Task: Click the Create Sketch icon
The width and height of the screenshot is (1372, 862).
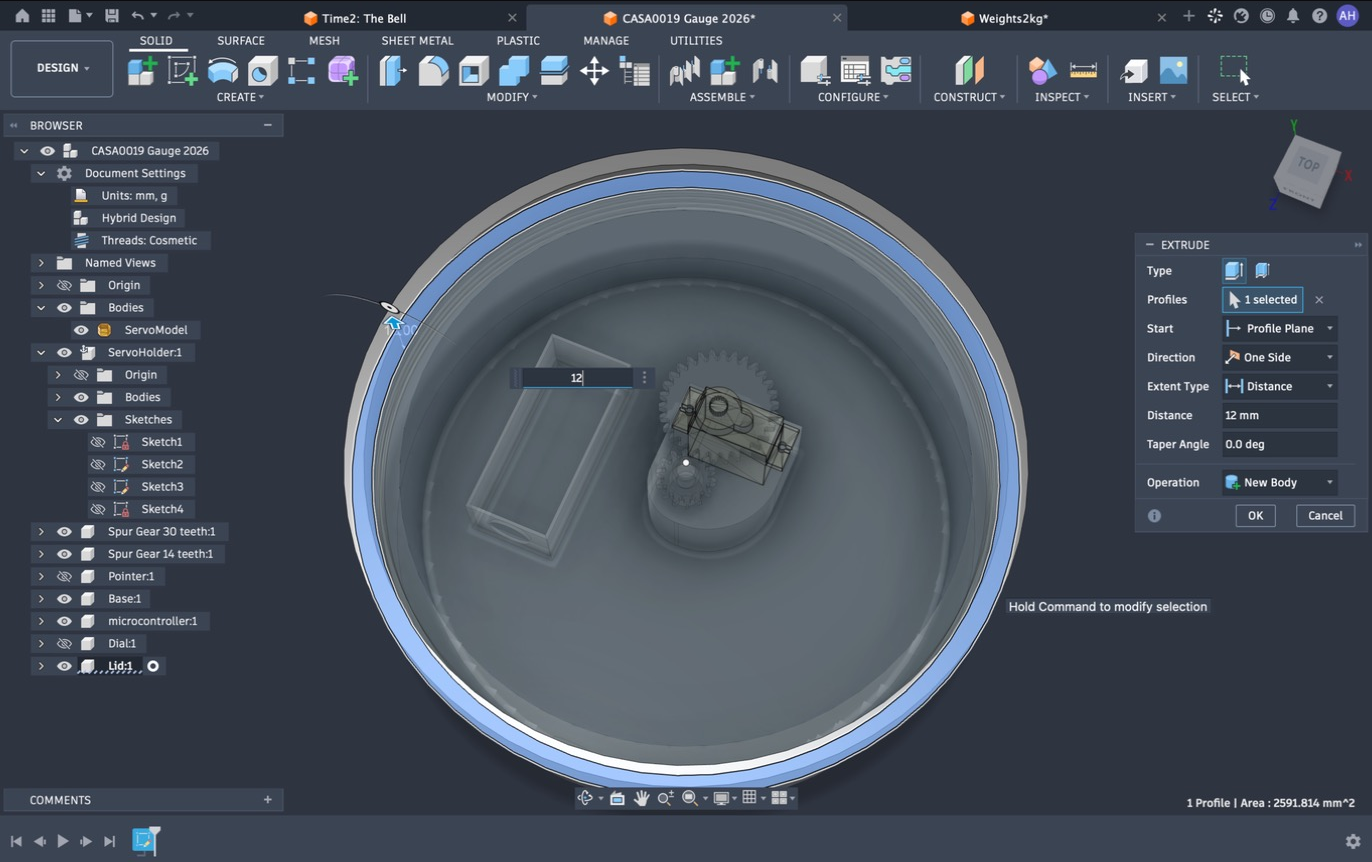Action: pos(182,71)
